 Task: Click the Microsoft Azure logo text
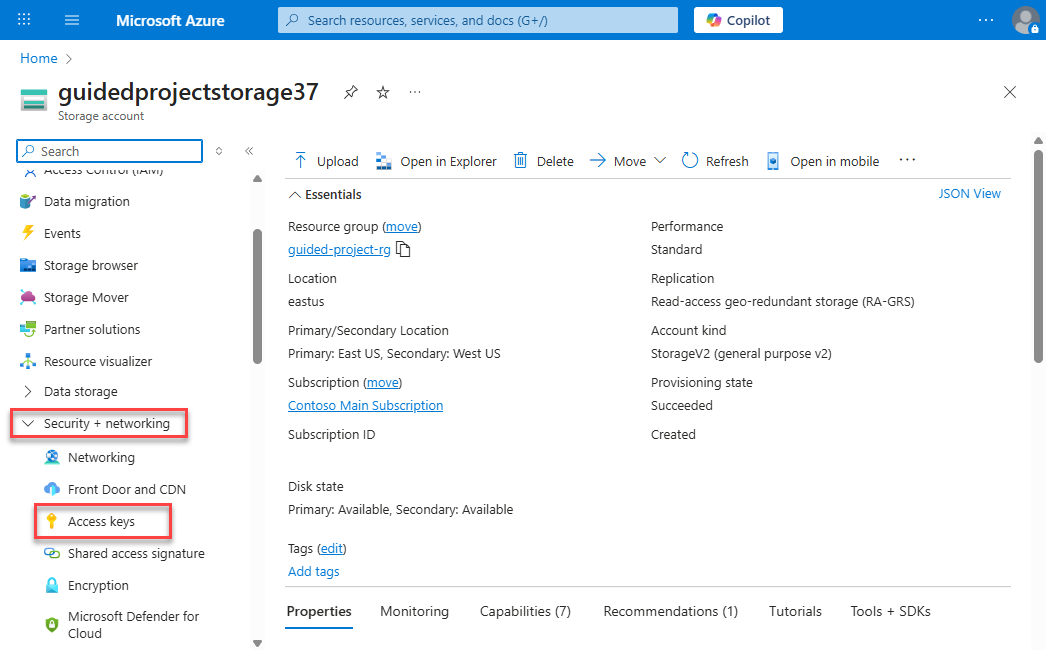[x=170, y=21]
